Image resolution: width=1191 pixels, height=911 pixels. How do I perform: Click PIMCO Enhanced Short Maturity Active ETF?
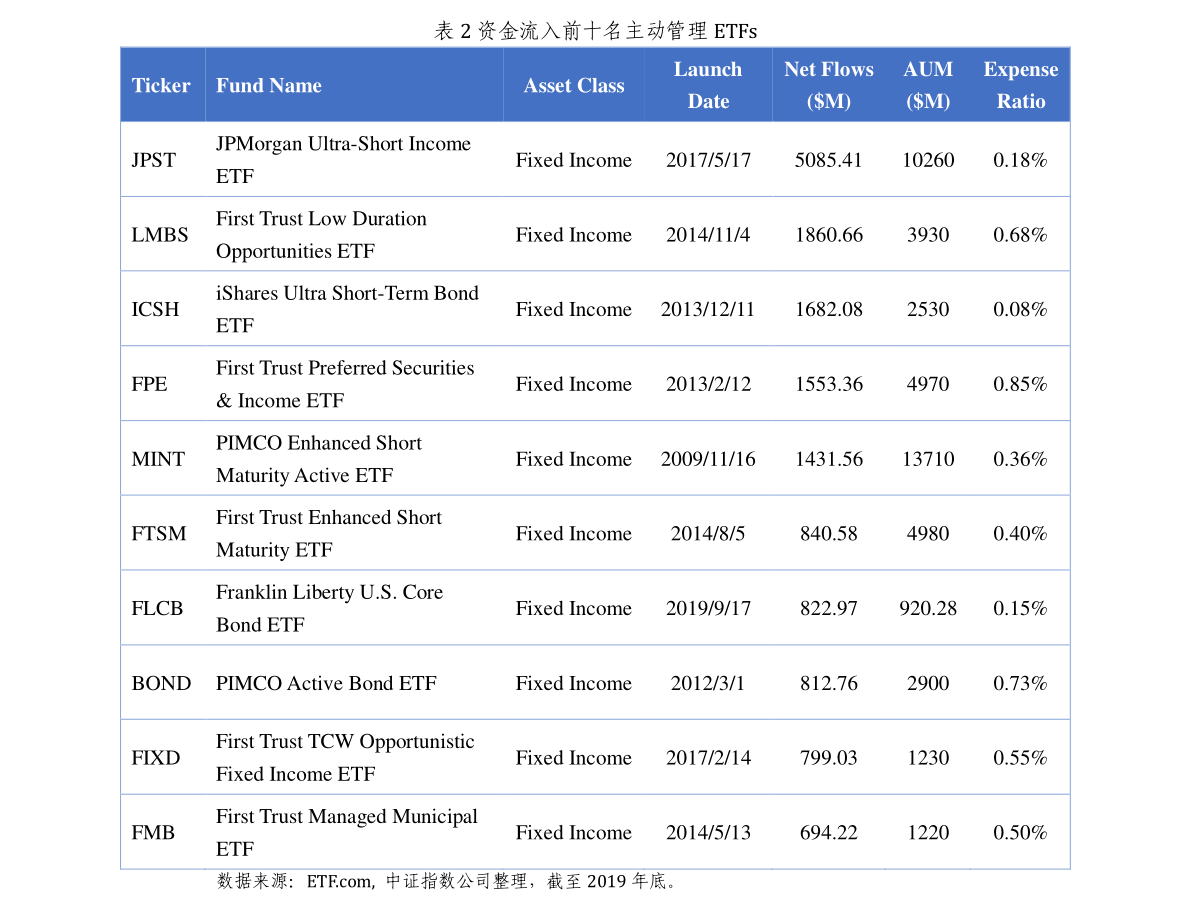[x=319, y=459]
